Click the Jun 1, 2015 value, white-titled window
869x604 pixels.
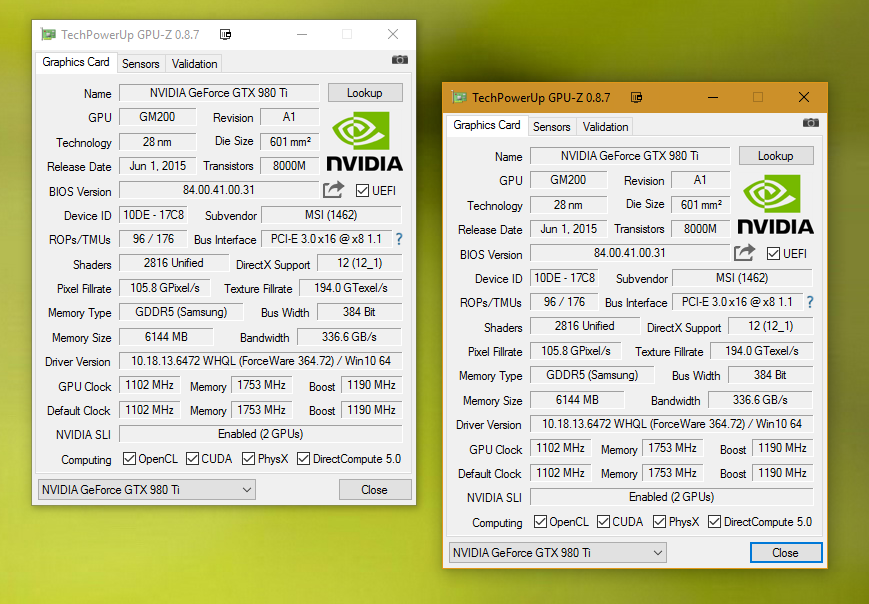pyautogui.click(x=158, y=166)
